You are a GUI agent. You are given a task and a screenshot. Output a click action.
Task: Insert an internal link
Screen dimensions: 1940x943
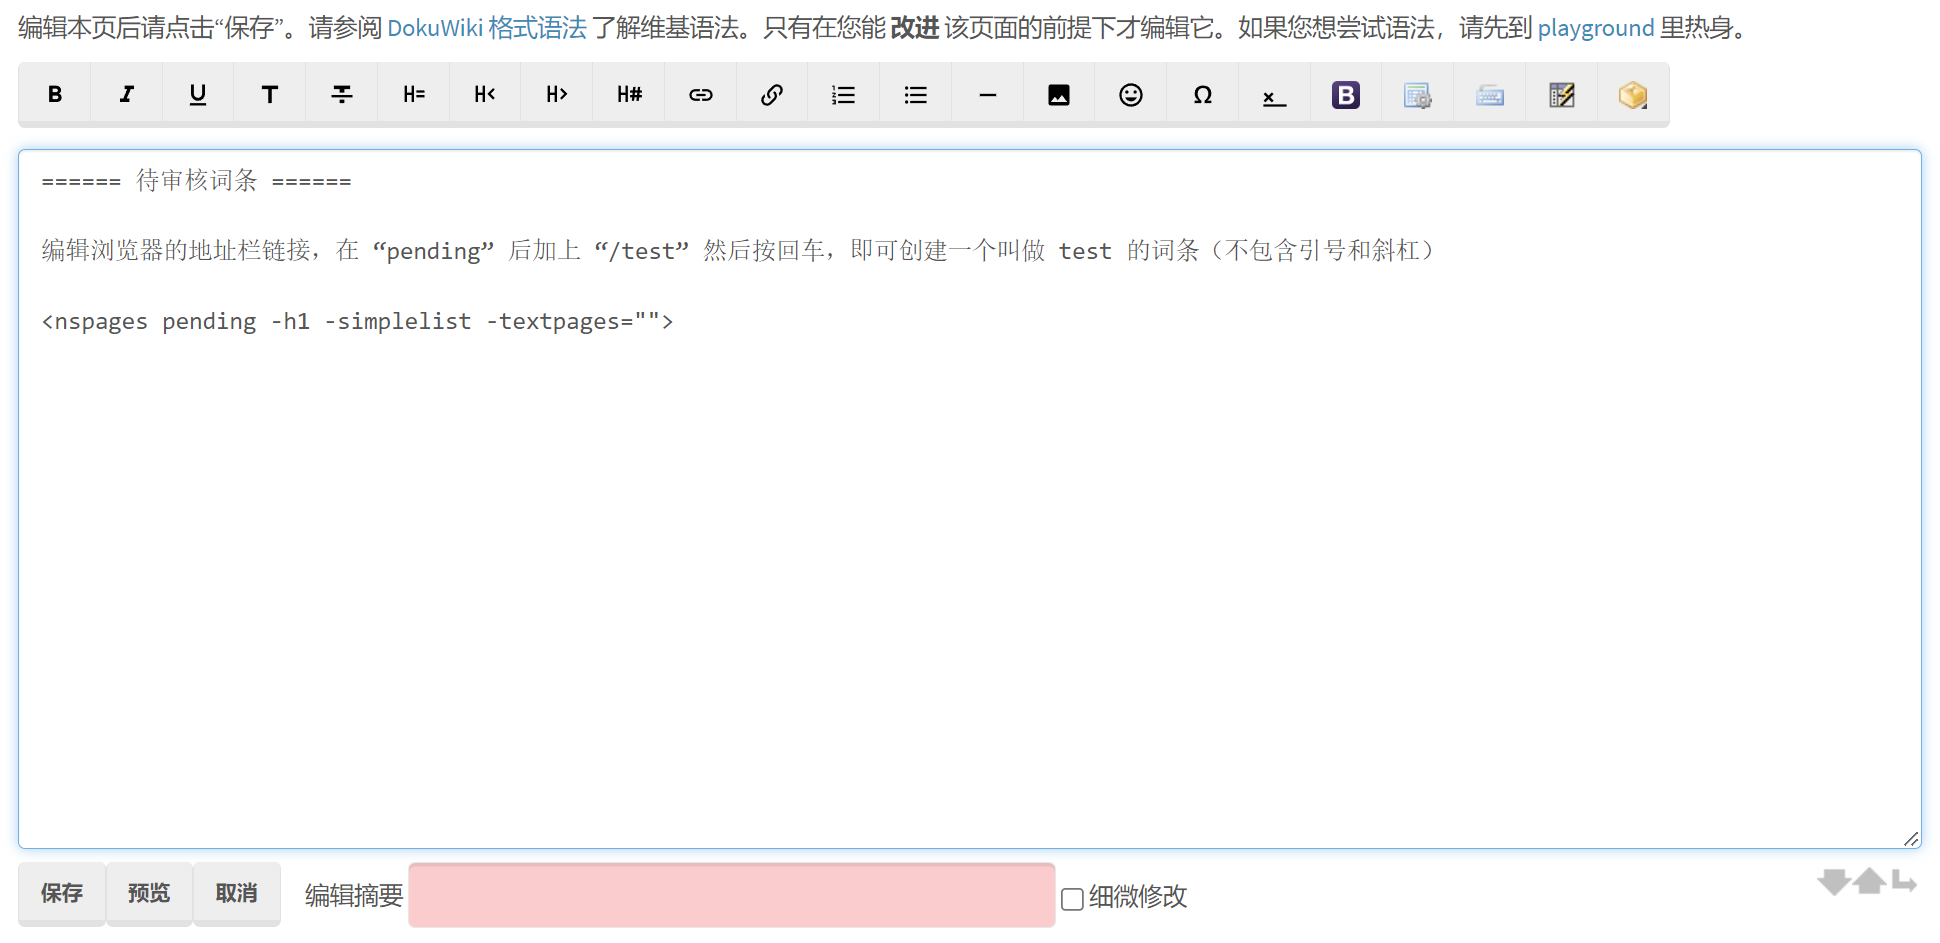(x=700, y=94)
